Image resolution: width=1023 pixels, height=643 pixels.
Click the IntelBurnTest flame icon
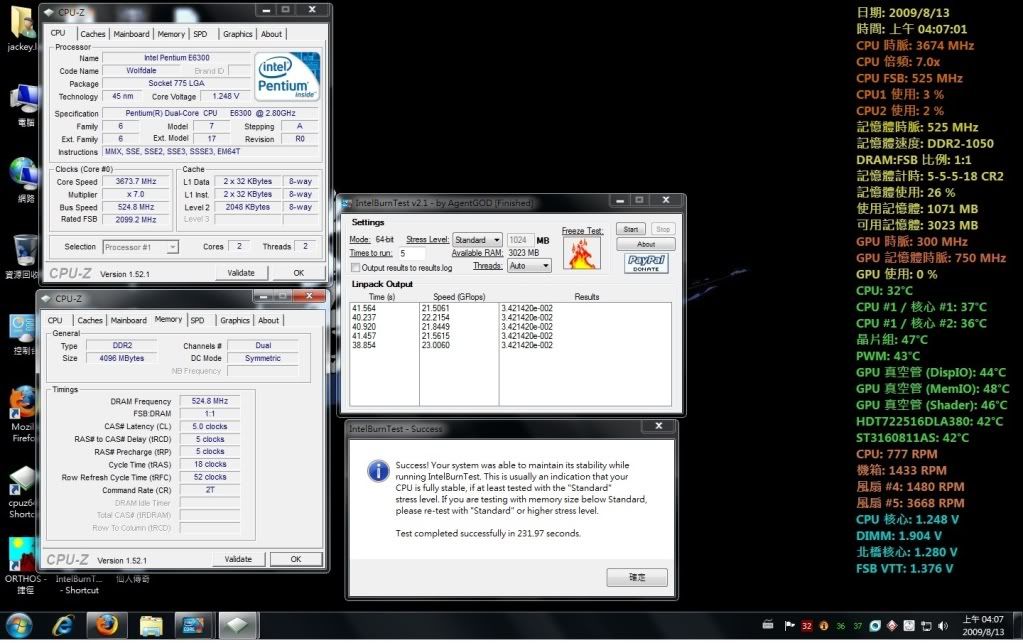[582, 253]
